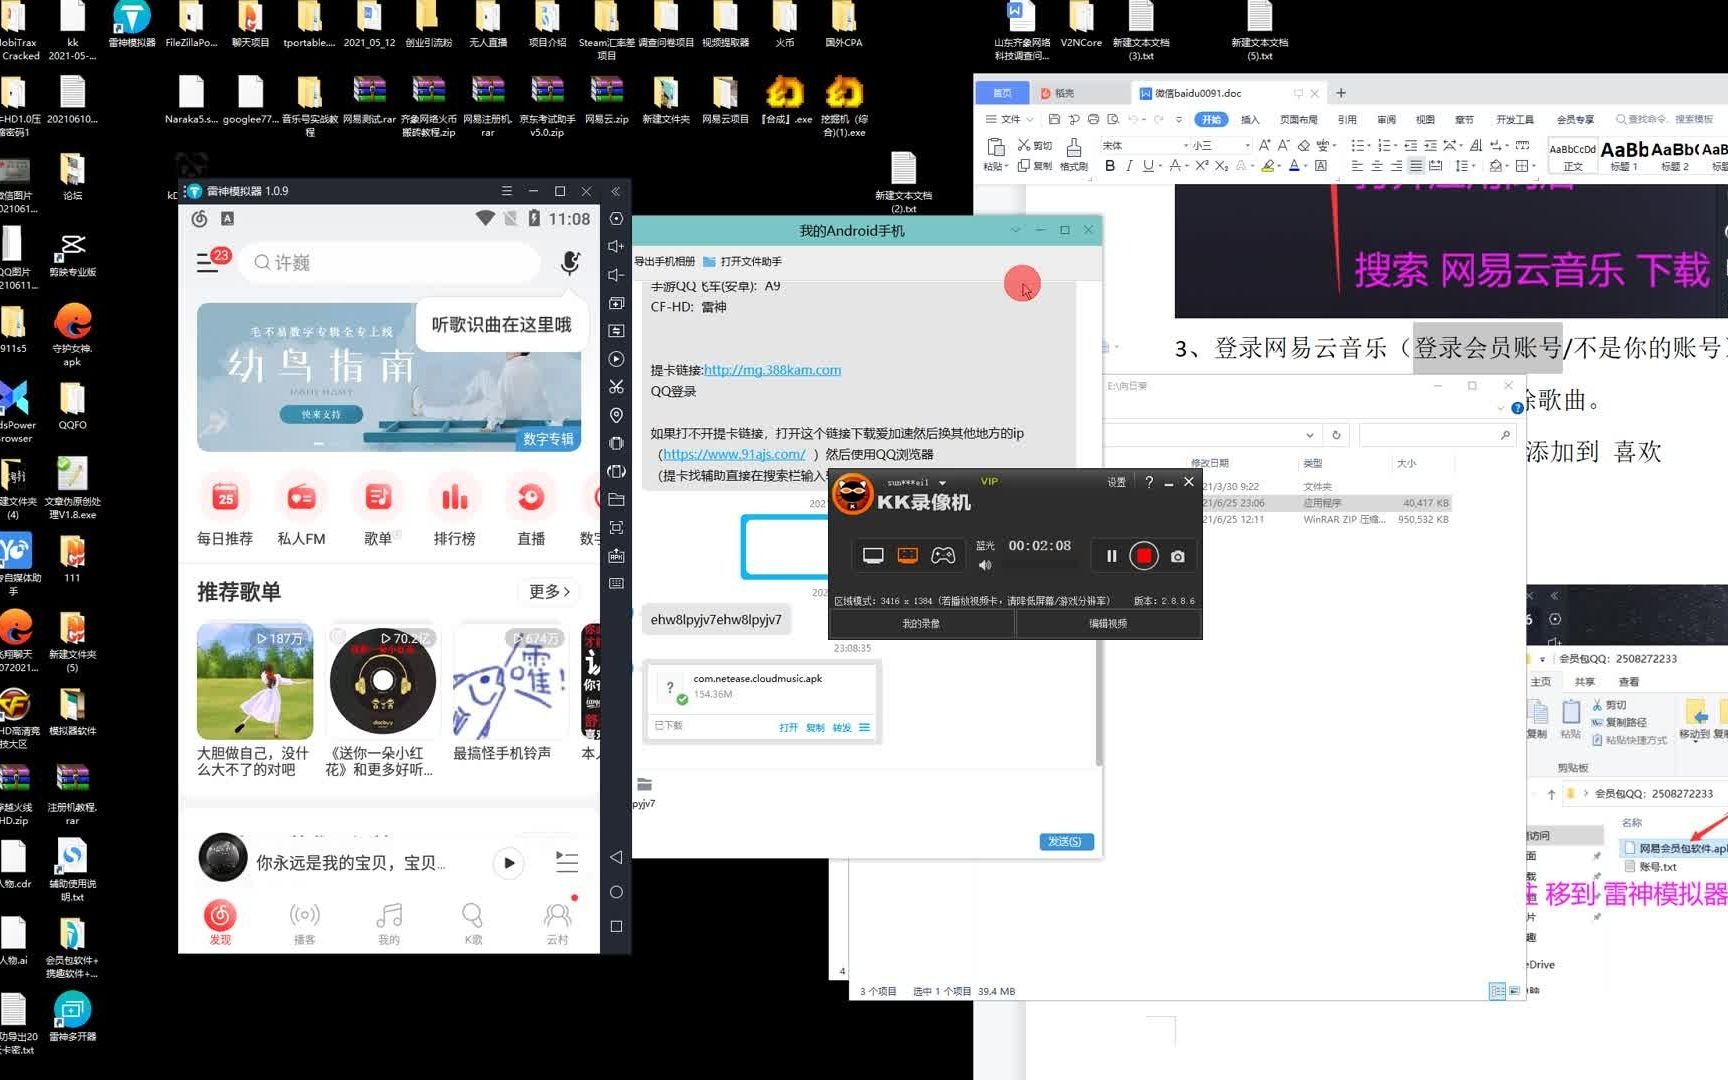Open the font name 宋体 dropdown

1186,145
